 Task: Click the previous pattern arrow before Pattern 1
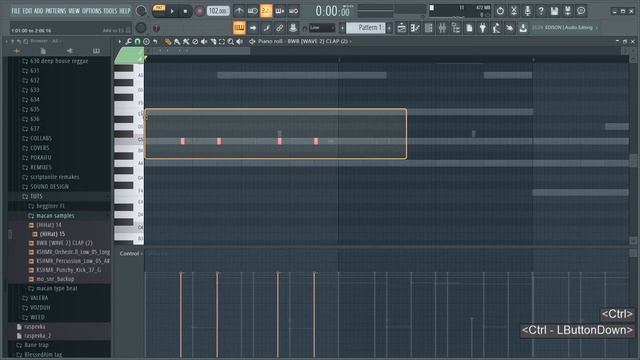(342, 28)
